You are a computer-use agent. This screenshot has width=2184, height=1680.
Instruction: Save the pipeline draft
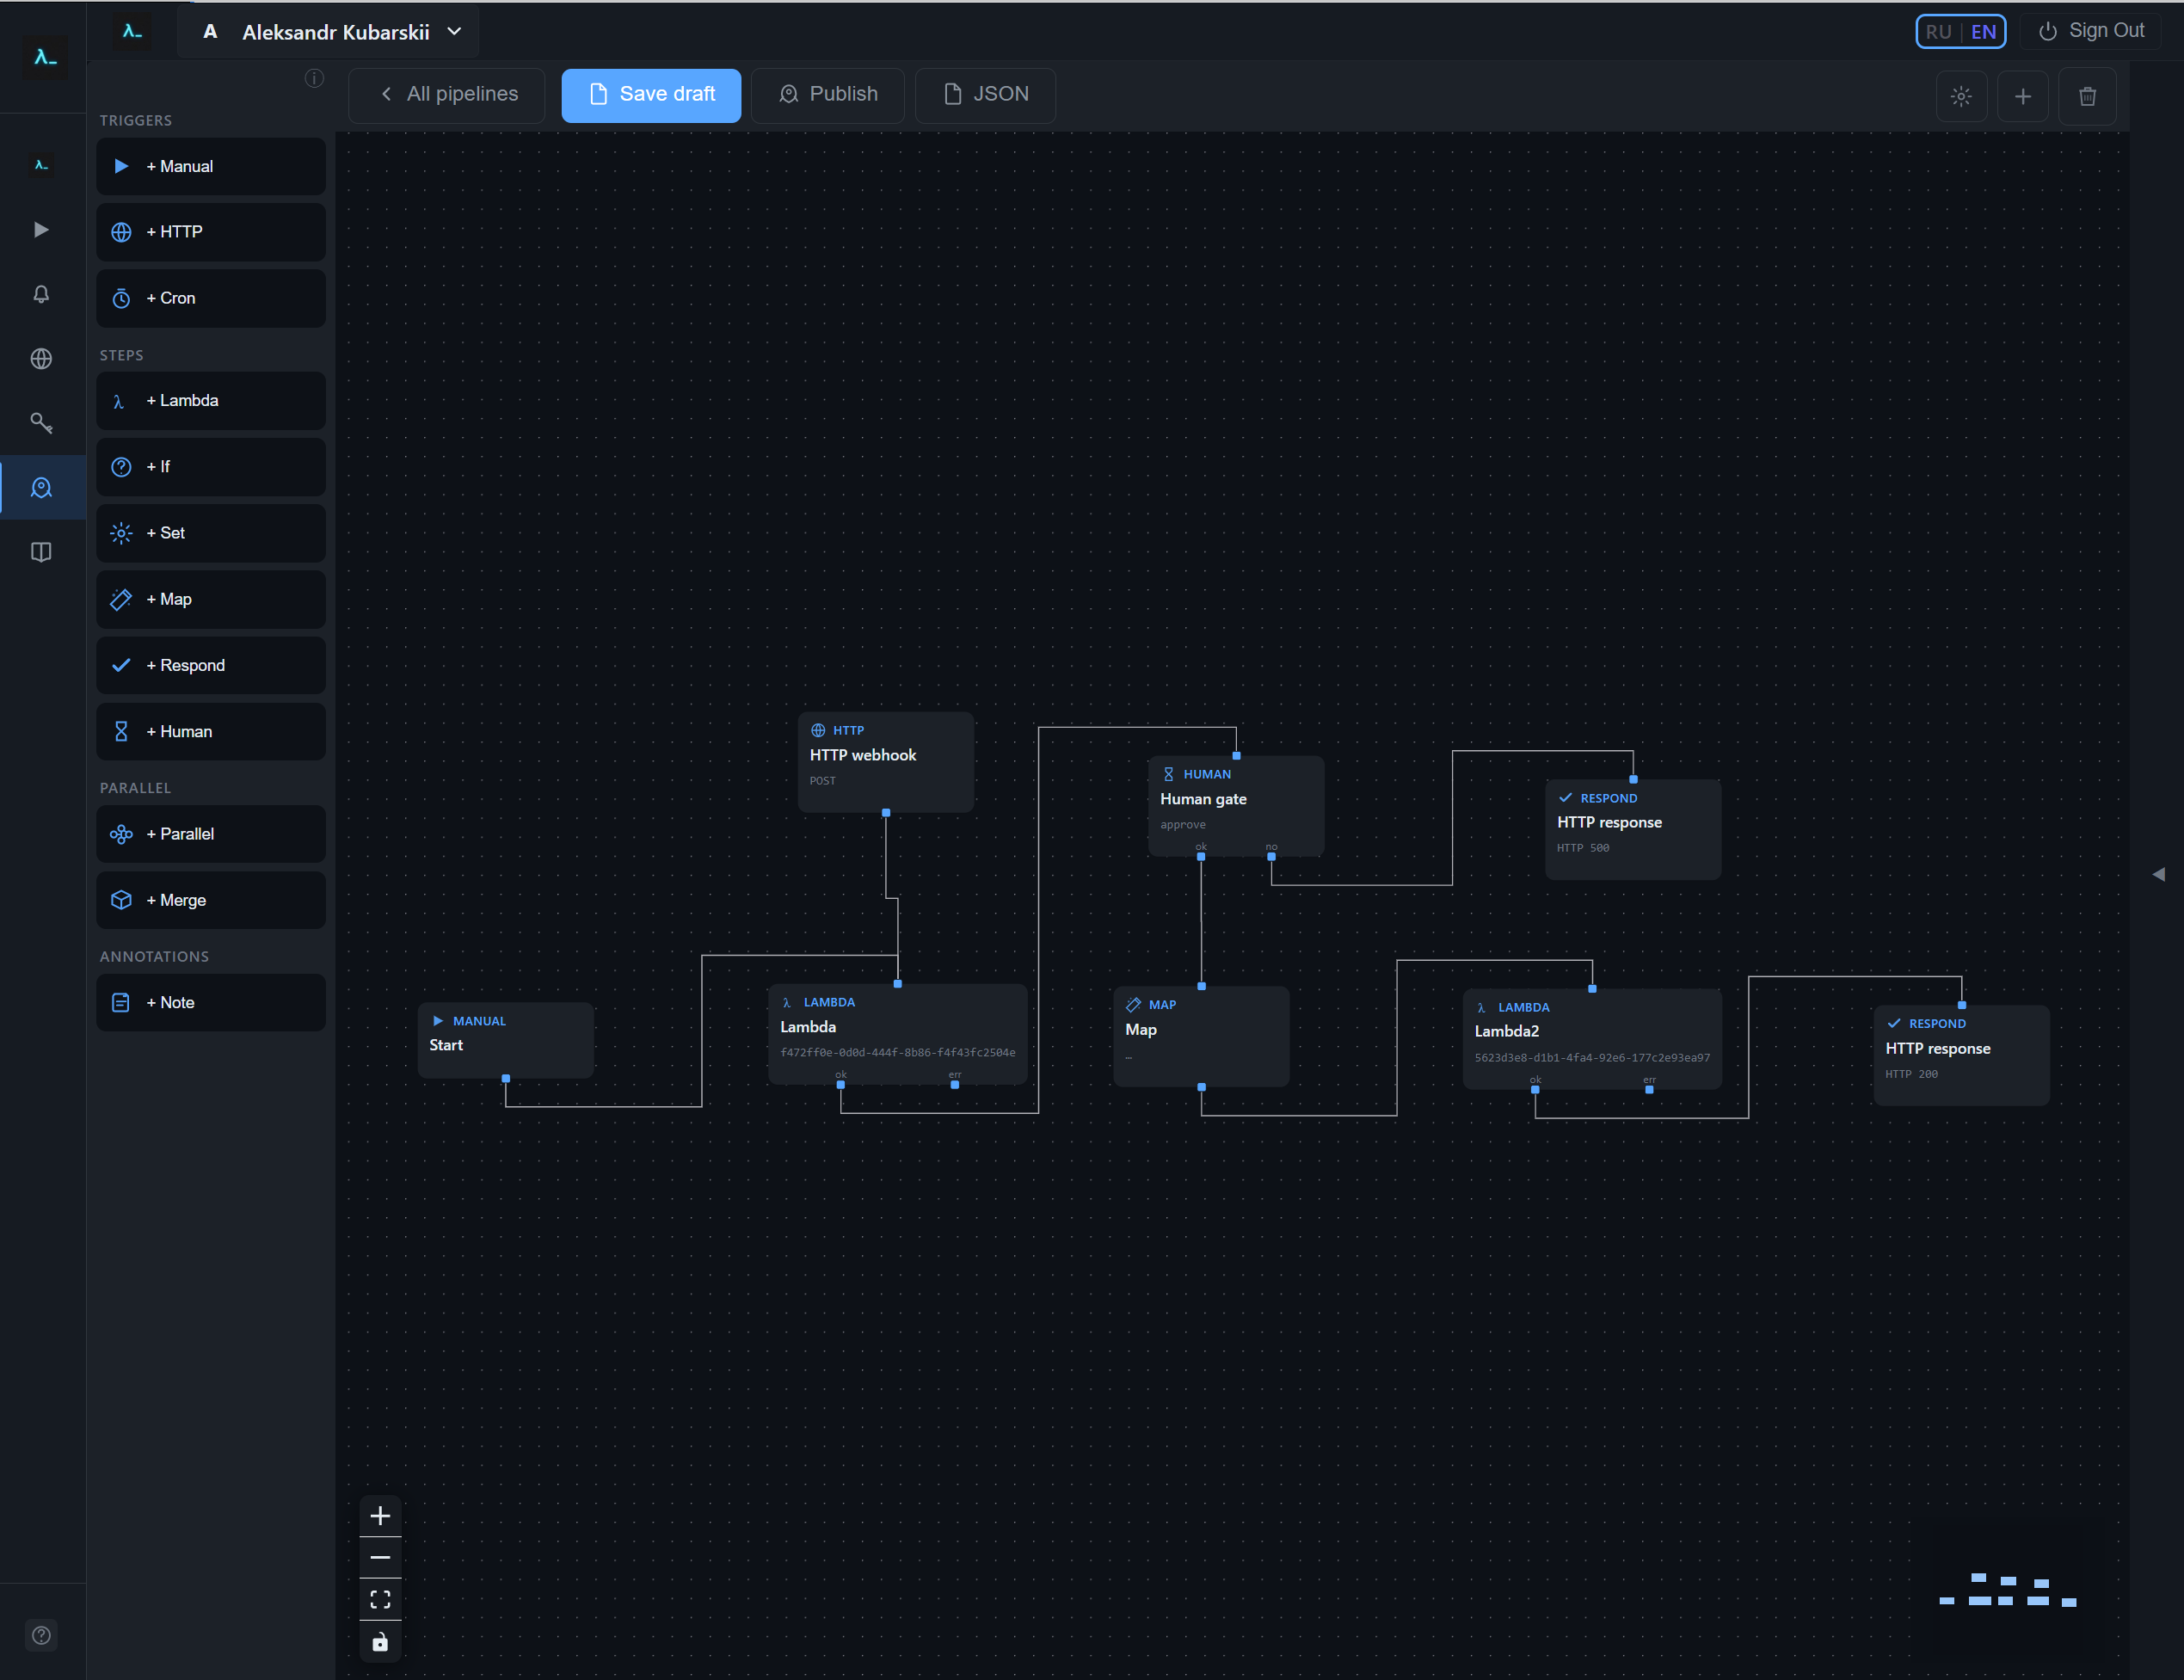click(x=651, y=95)
